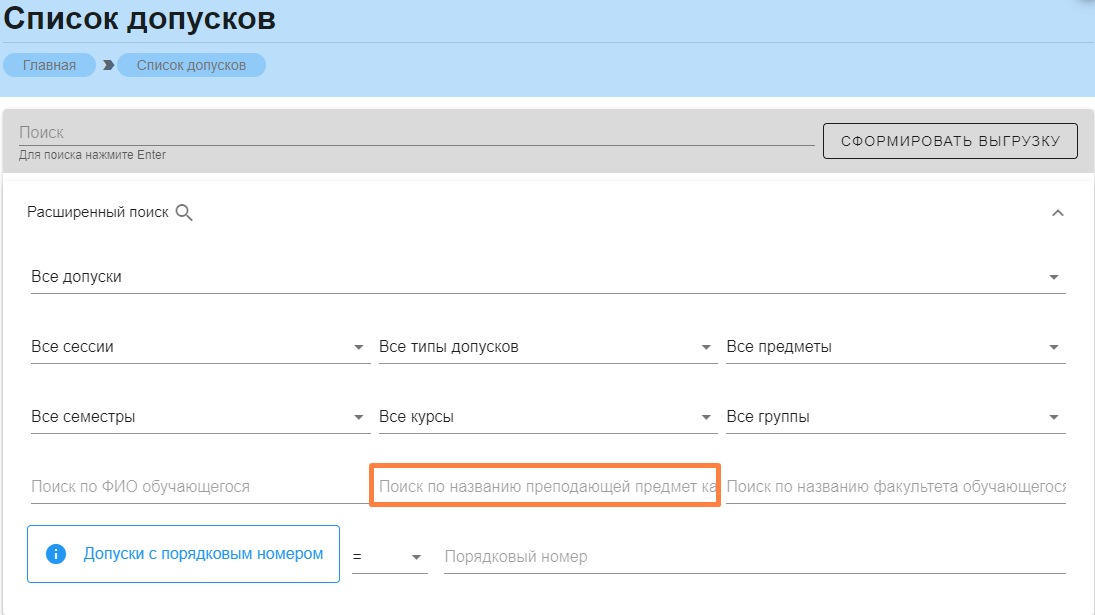Focus the main Поиск field
Viewport: 1095px width, 615px height.
click(416, 133)
